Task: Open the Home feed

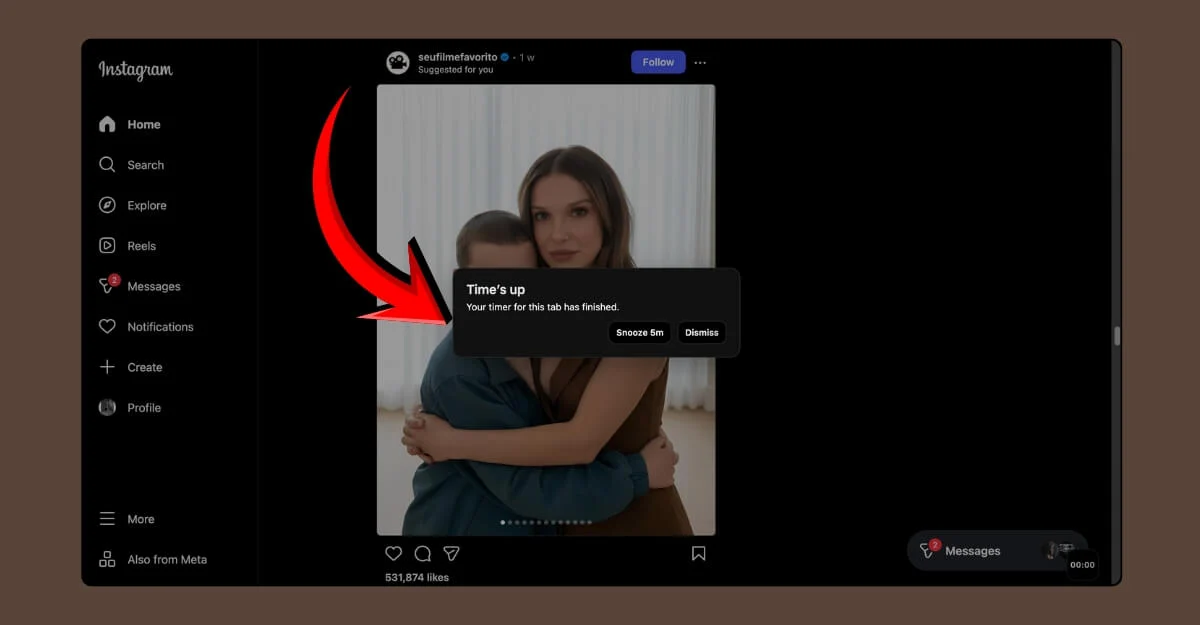Action: coord(143,124)
